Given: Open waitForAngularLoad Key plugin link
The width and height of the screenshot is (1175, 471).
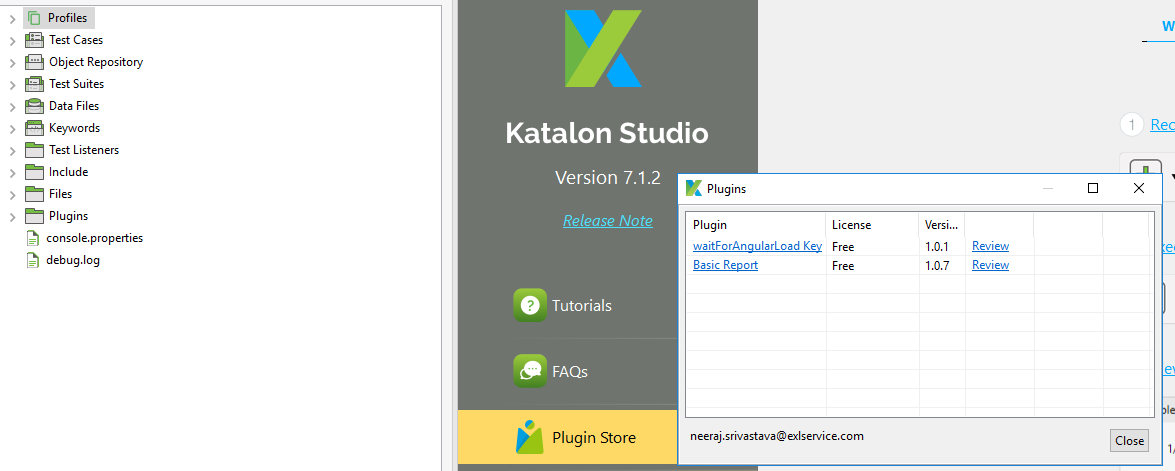Looking at the screenshot, I should pyautogui.click(x=757, y=246).
